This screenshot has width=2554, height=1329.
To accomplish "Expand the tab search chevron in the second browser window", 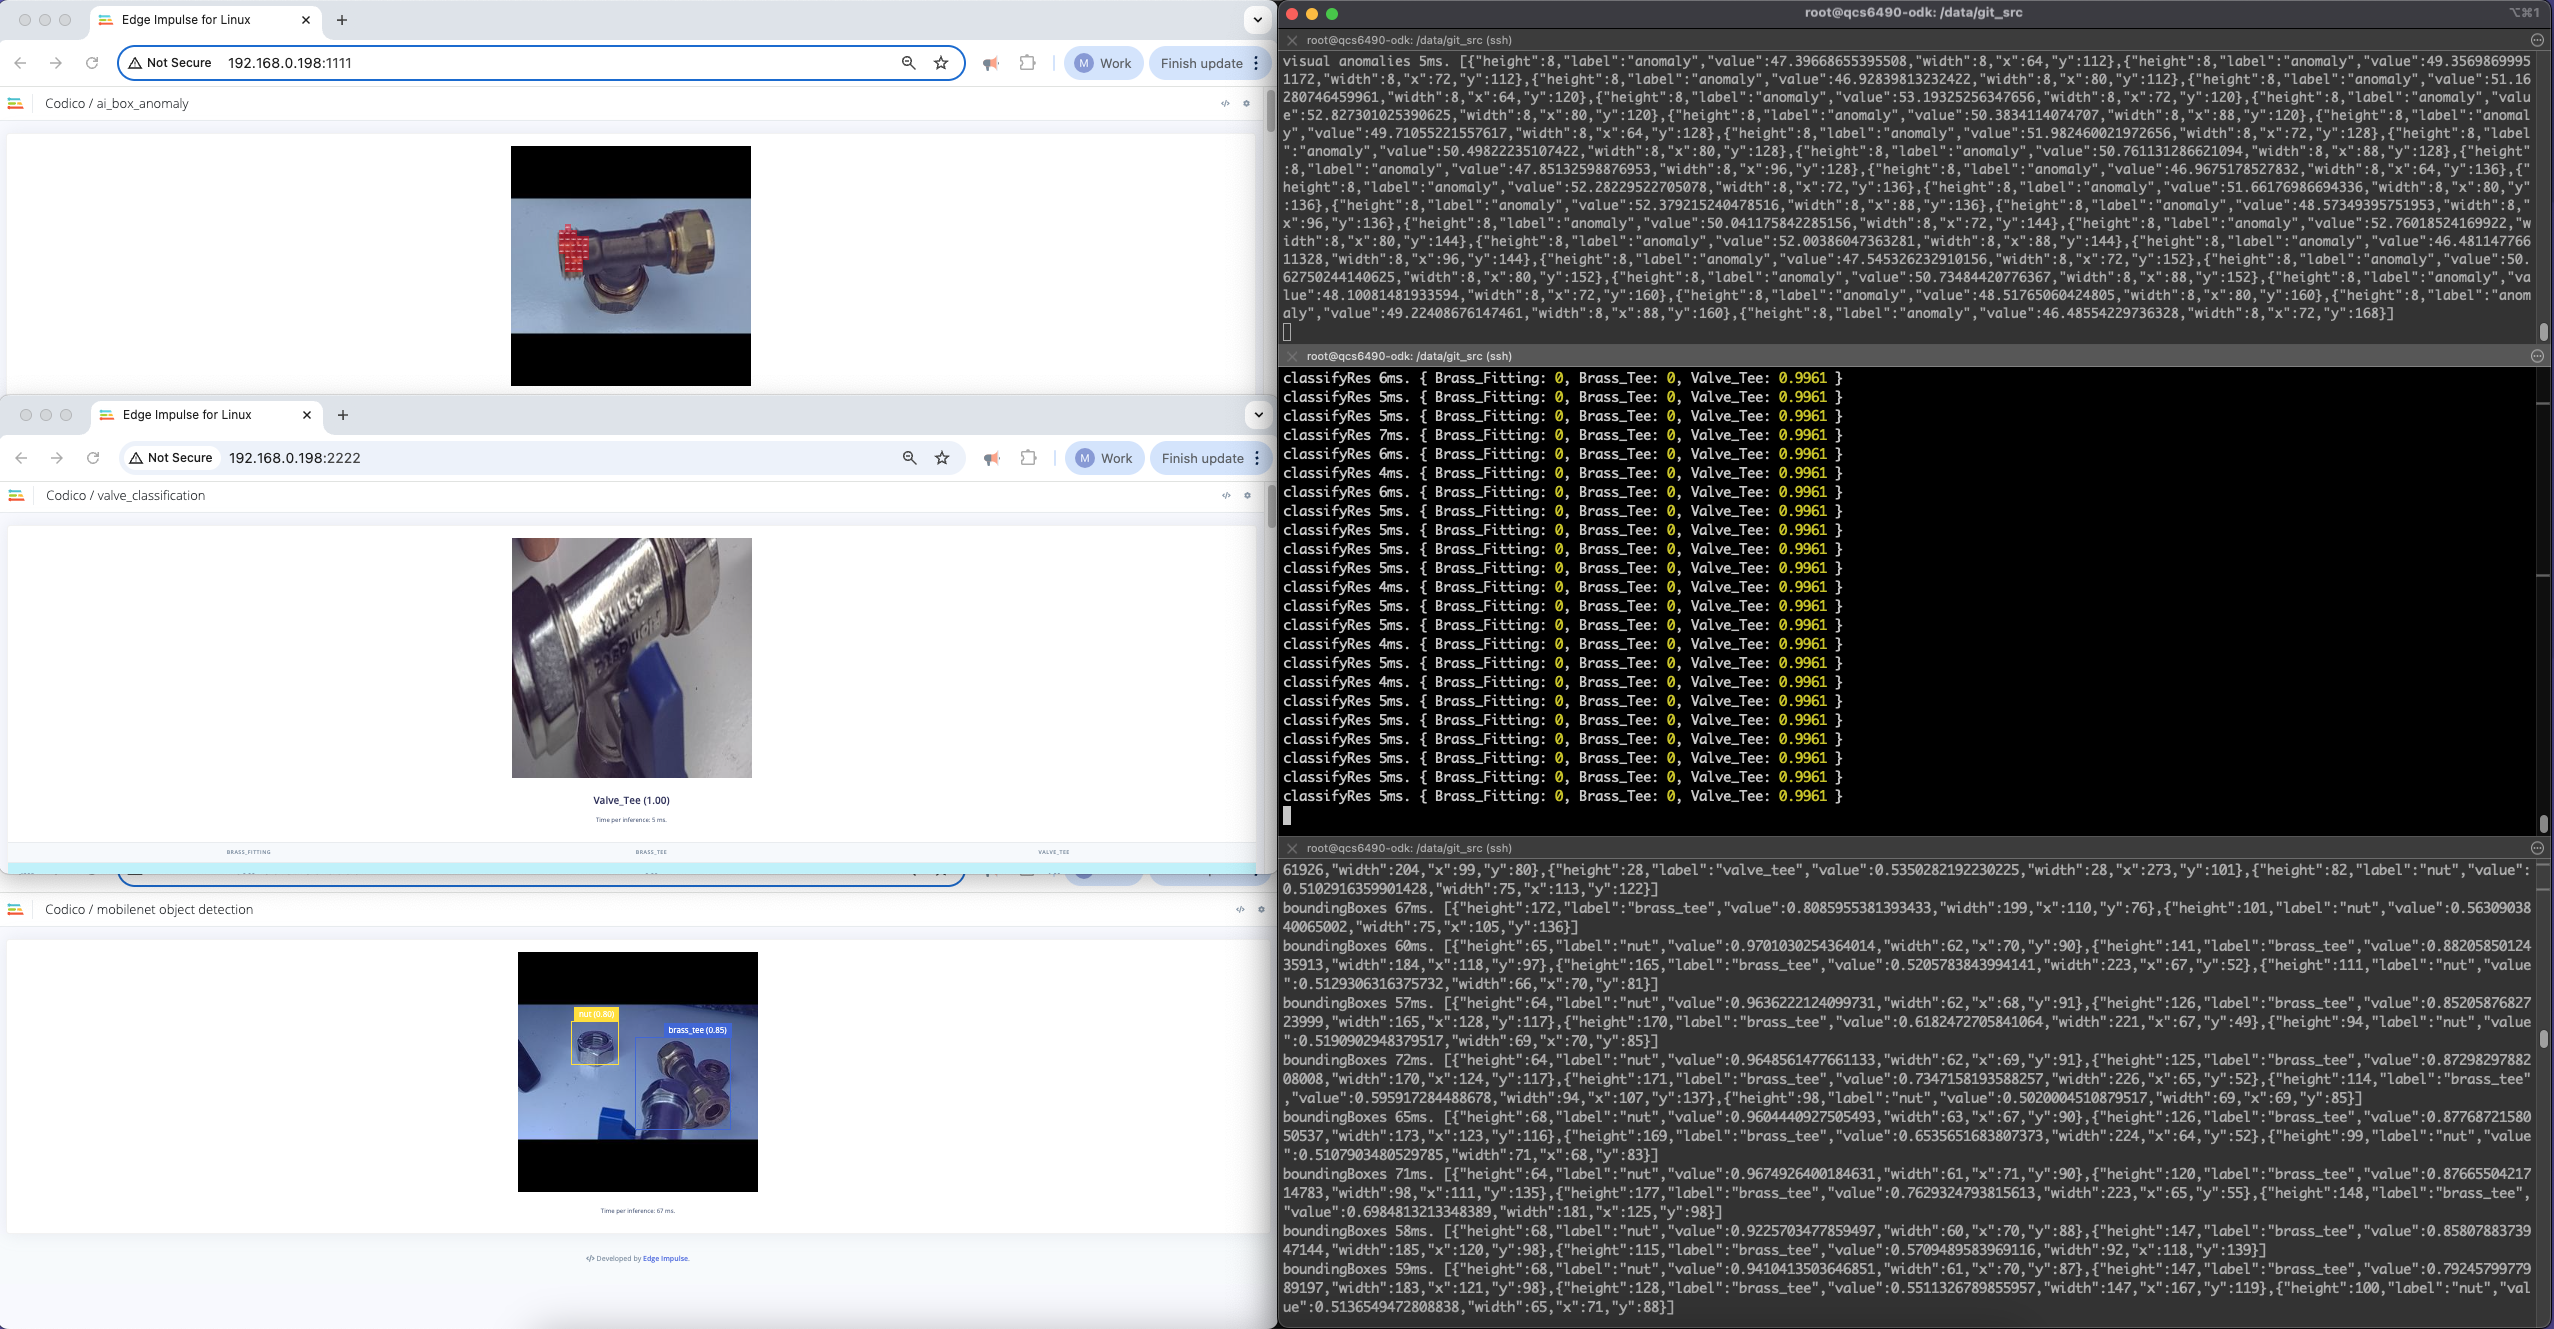I will coord(1258,415).
